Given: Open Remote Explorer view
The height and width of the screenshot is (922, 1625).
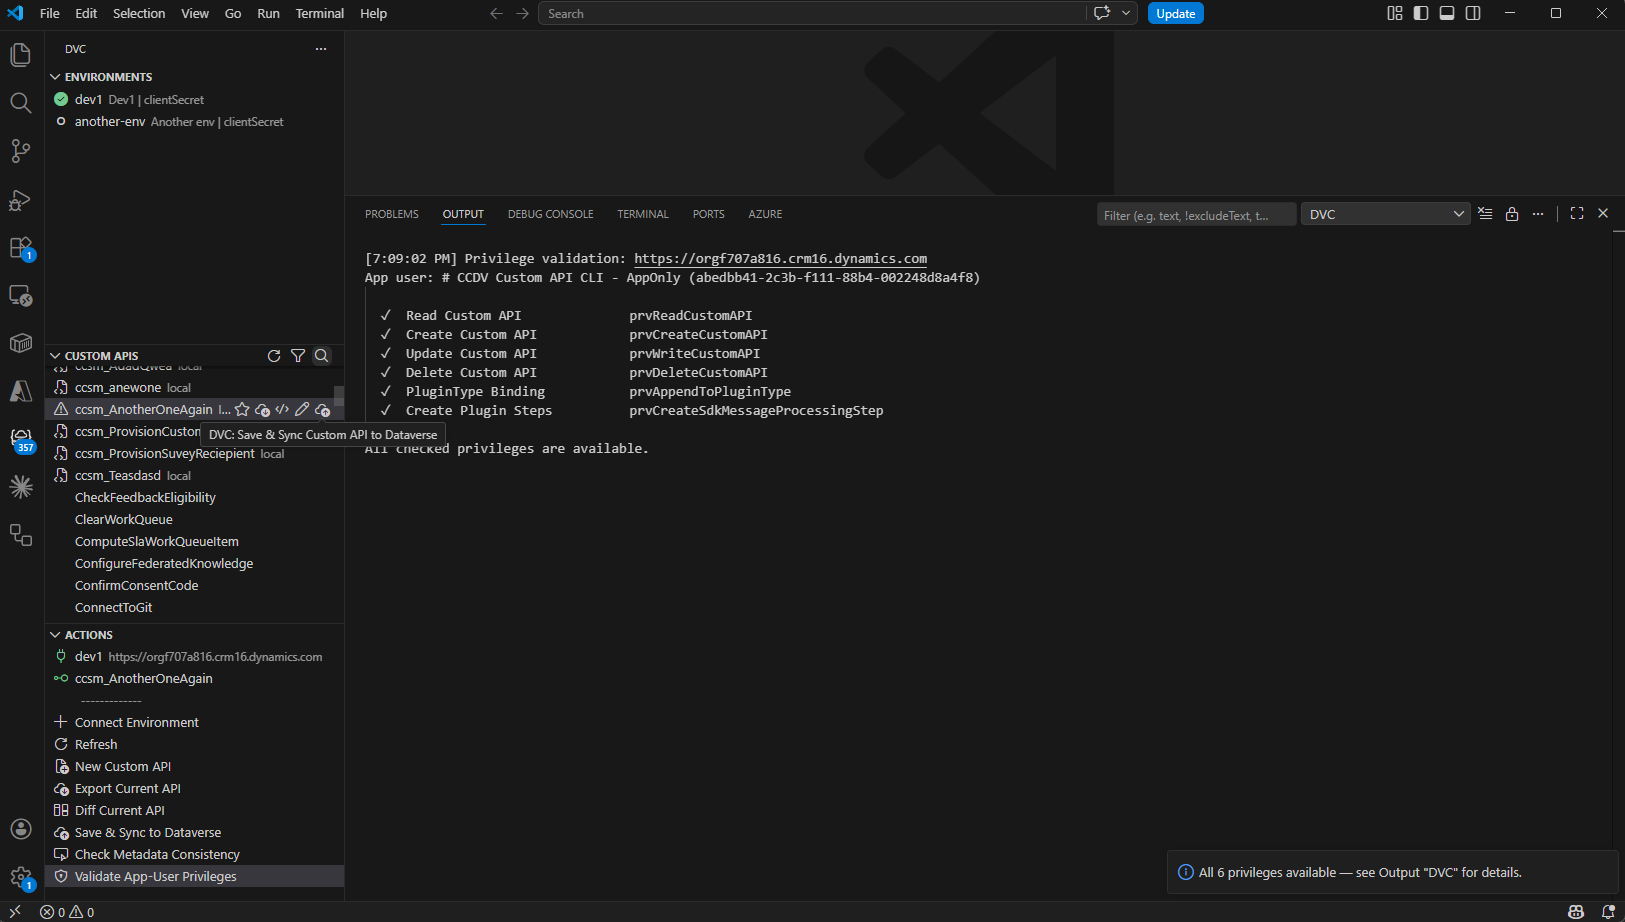Looking at the screenshot, I should pyautogui.click(x=21, y=295).
